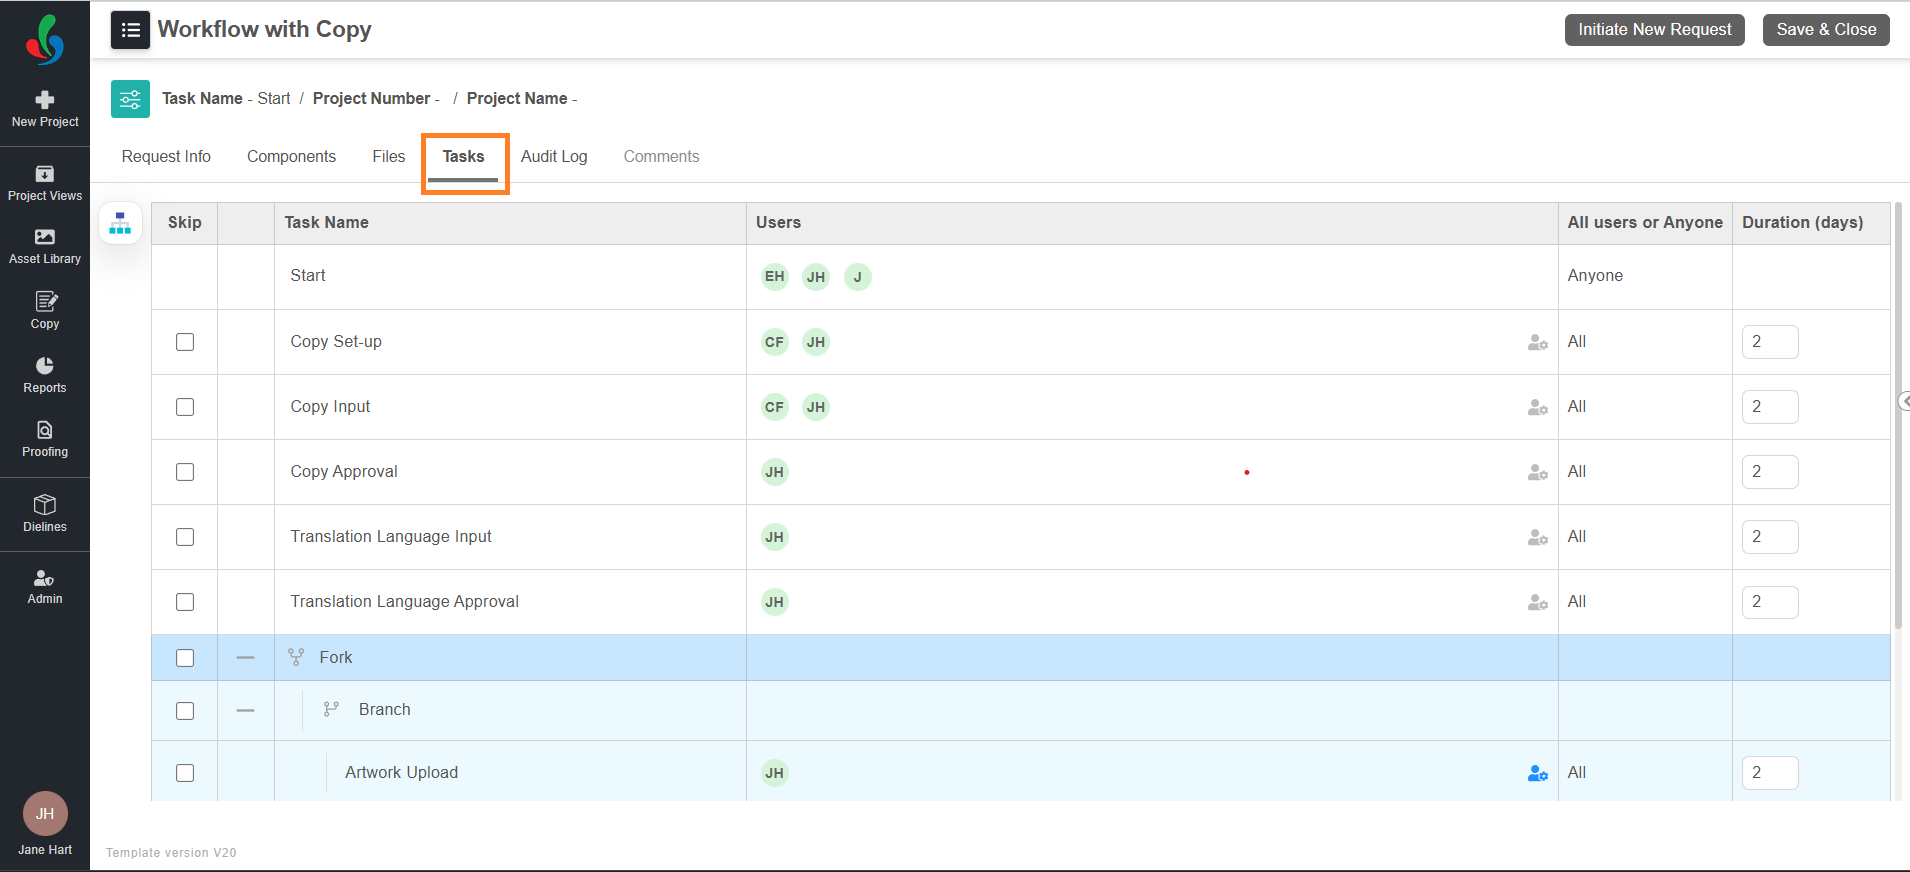Click Initiate New Request button
Screen dimensions: 1910x872
tap(1655, 30)
